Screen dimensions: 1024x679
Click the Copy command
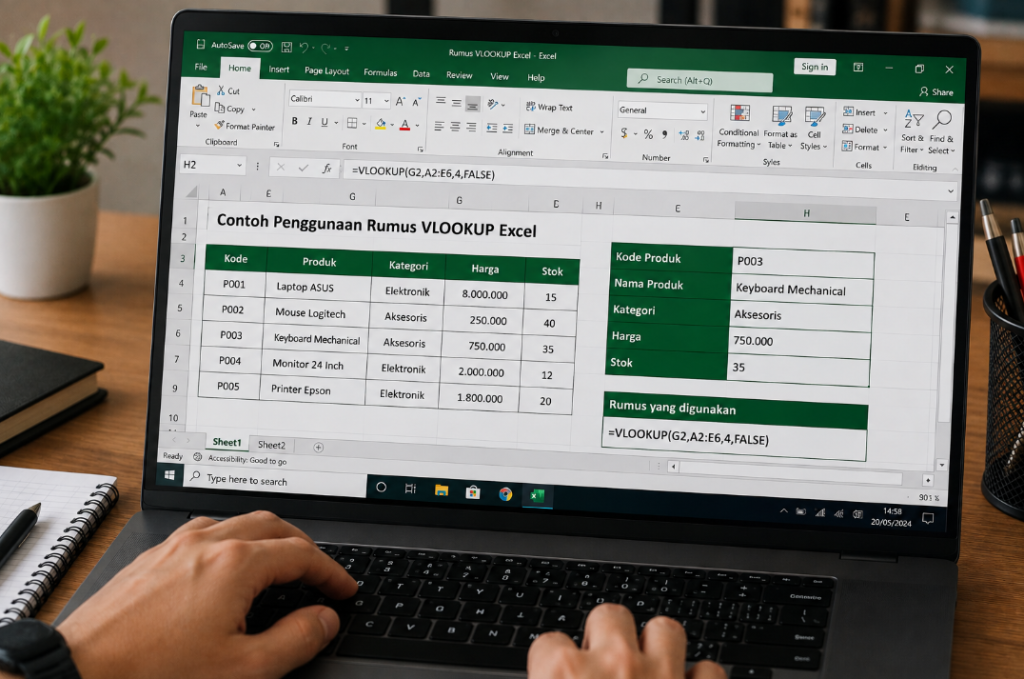[232, 108]
